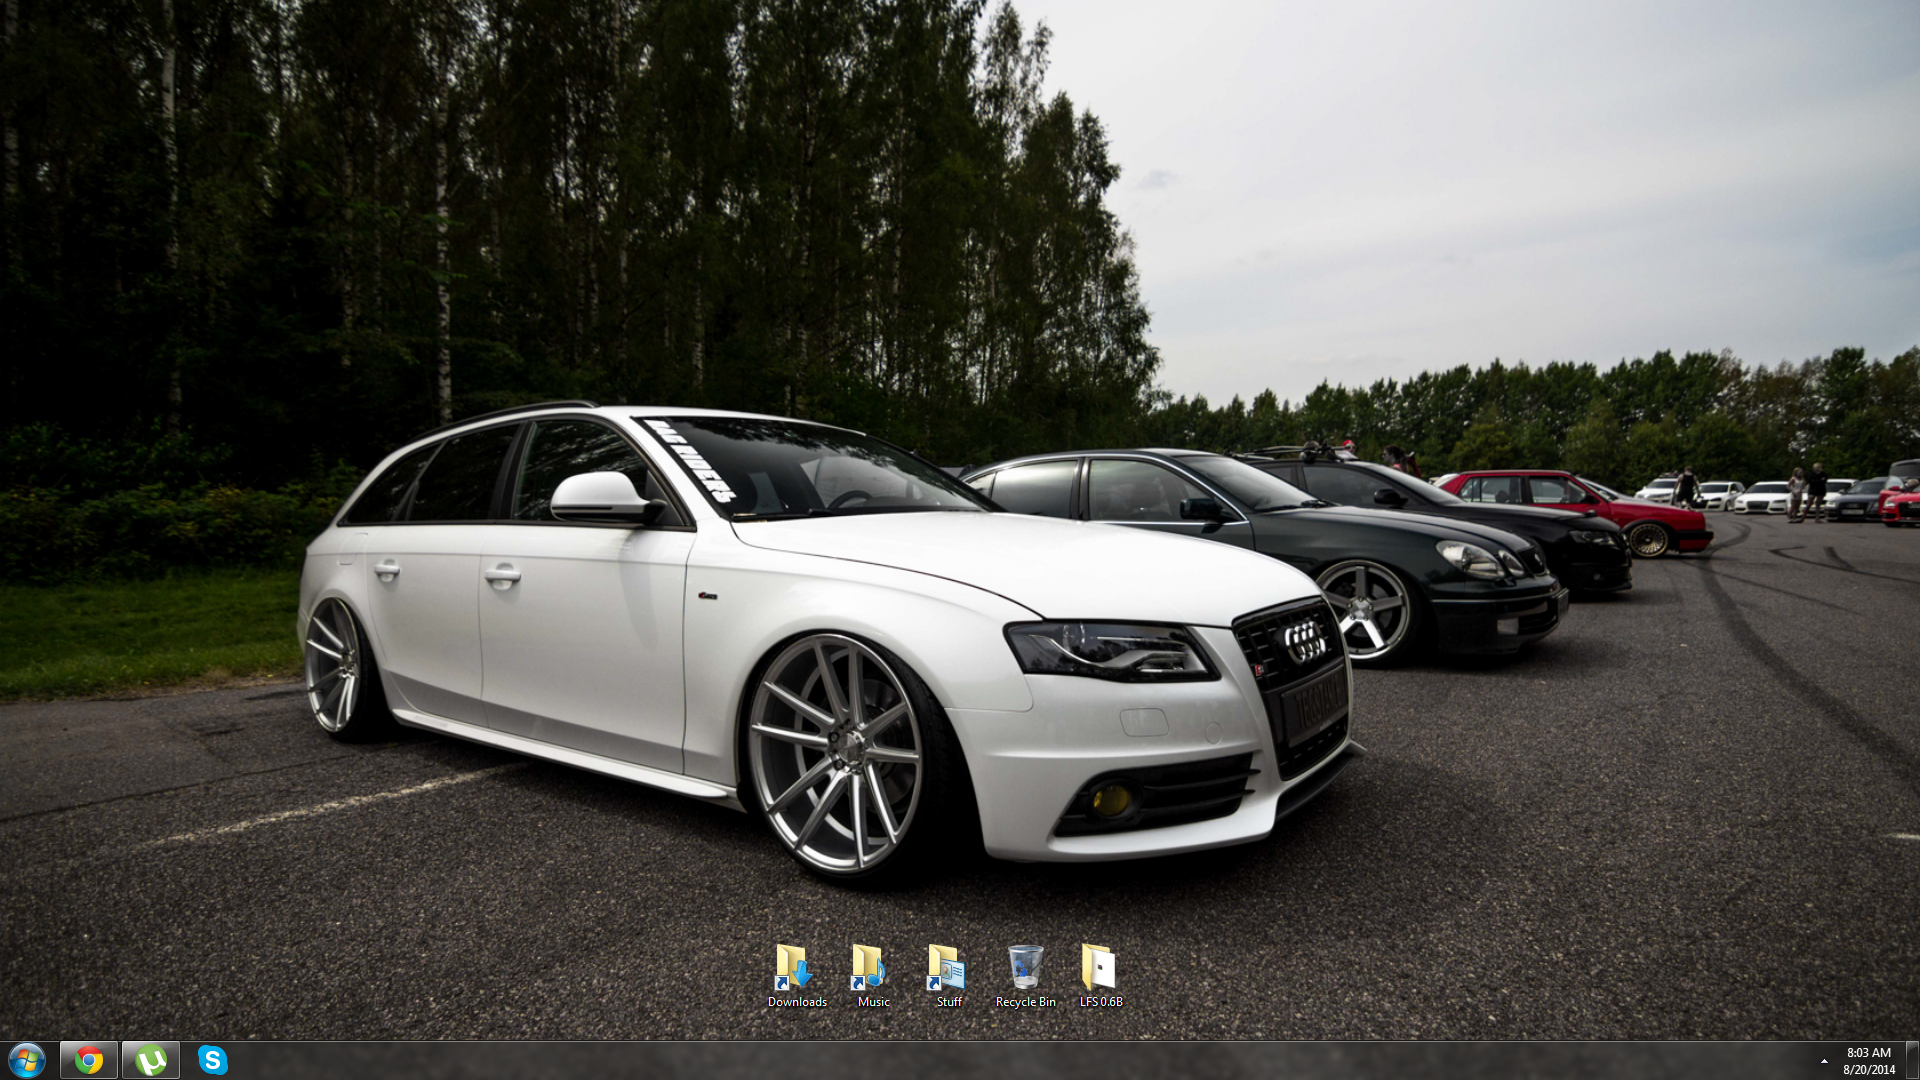The height and width of the screenshot is (1080, 1920).
Task: Select the LFS 0.6B folder icon
Action: 1100,967
